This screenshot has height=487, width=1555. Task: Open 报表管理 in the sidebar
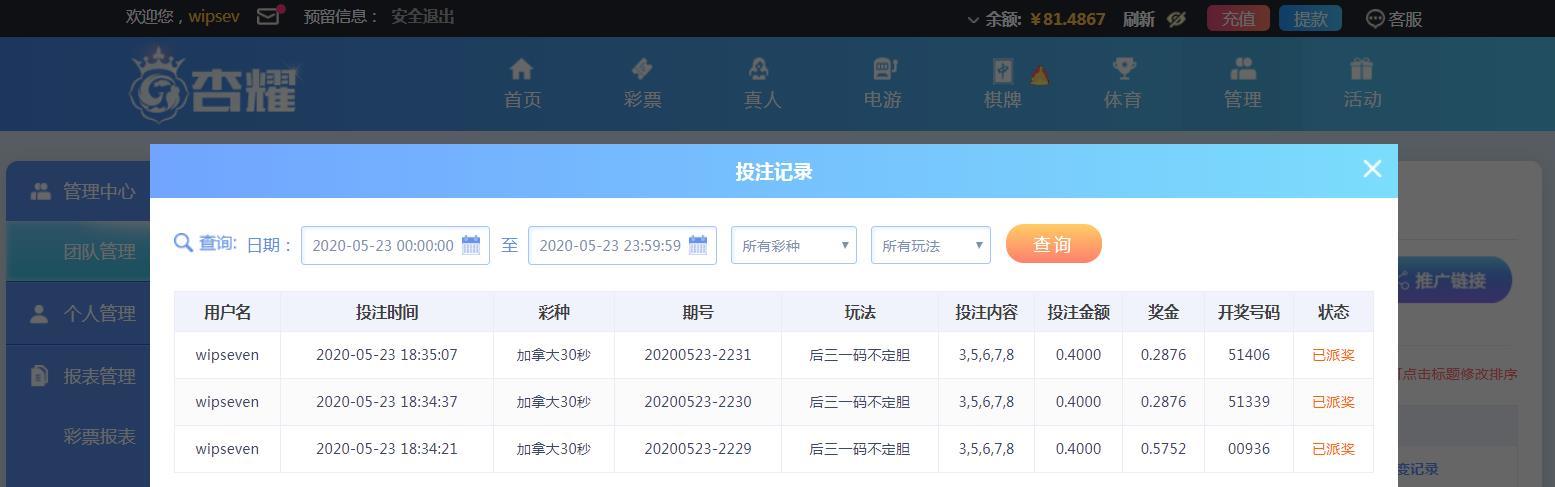pyautogui.click(x=82, y=376)
